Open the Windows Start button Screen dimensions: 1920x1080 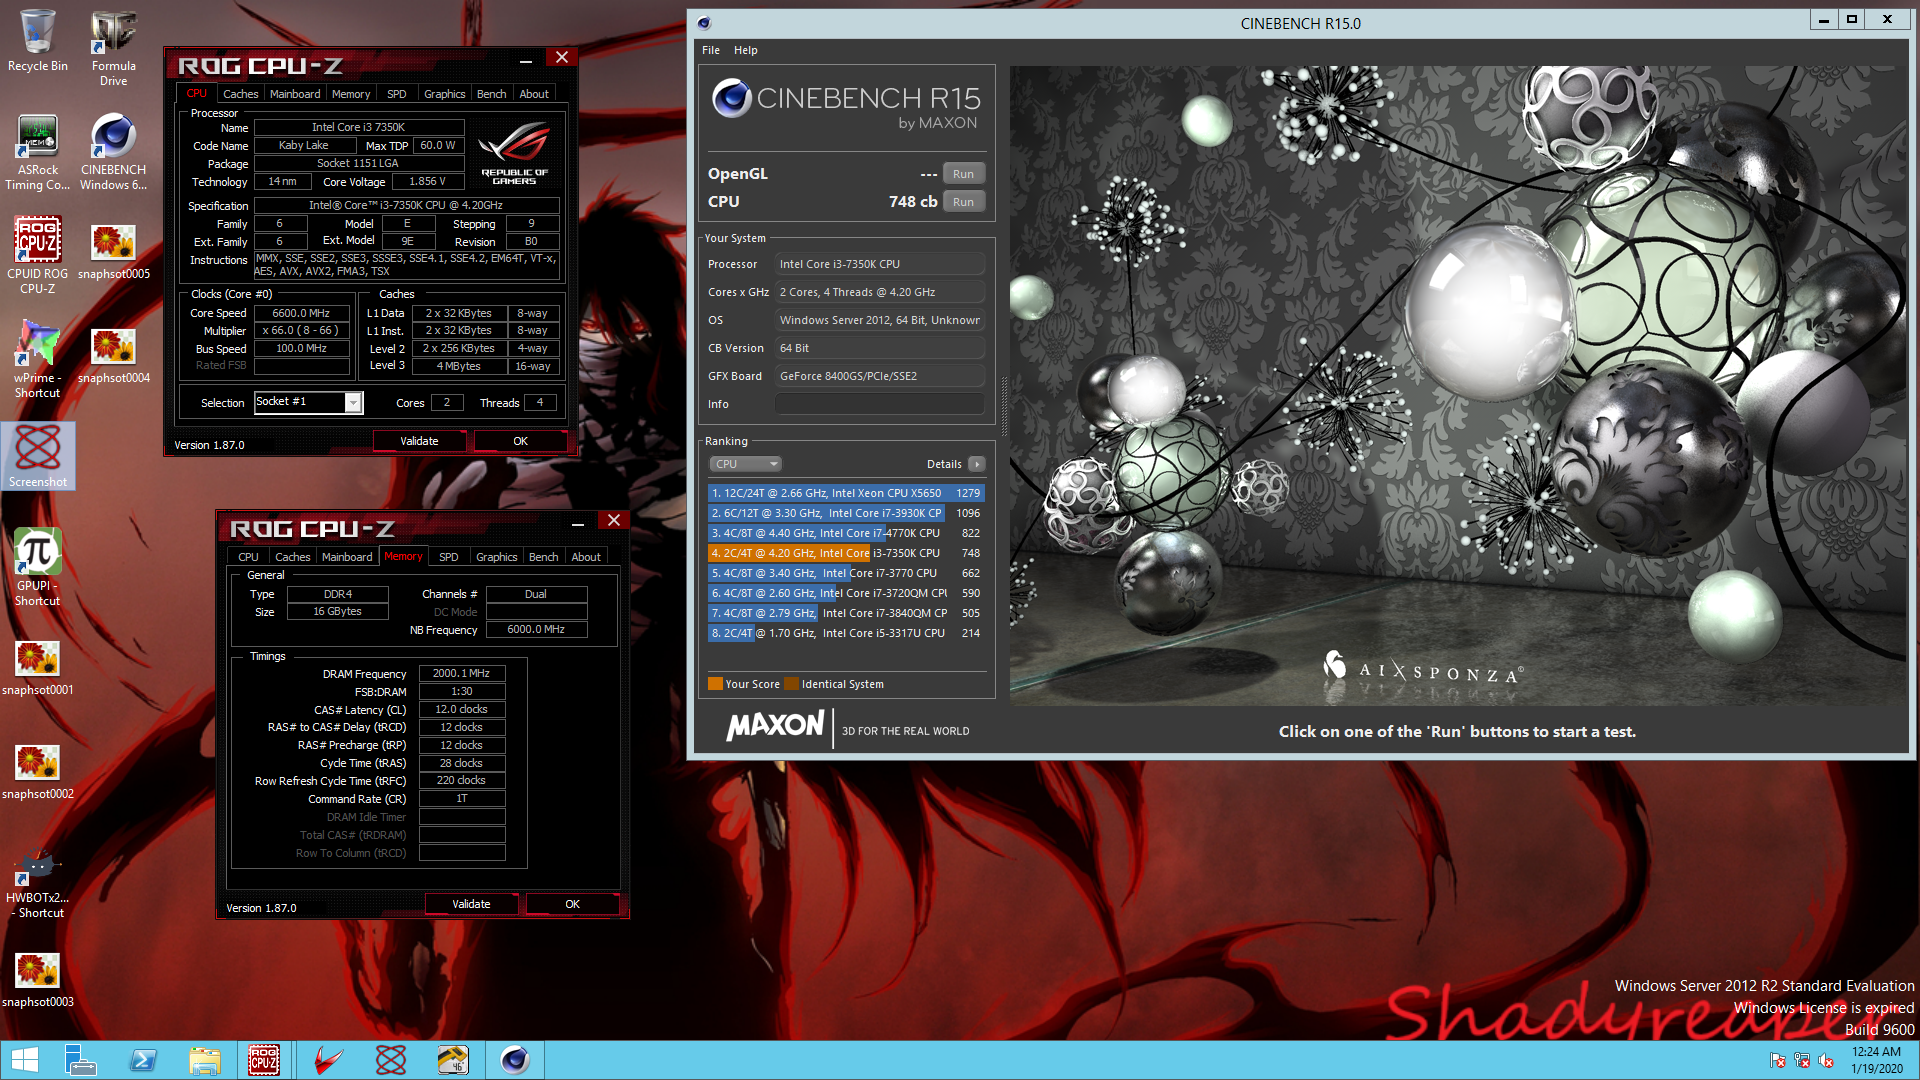[x=24, y=1060]
